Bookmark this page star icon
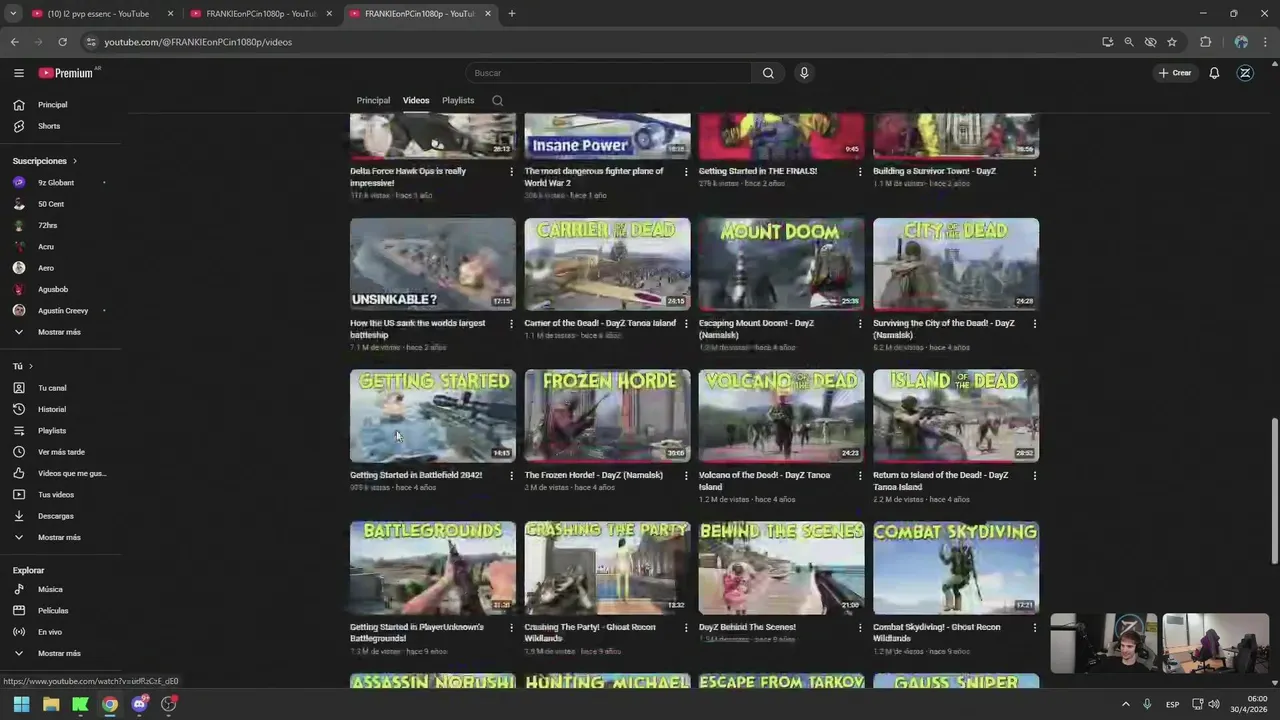1280x720 pixels. [x=1172, y=42]
